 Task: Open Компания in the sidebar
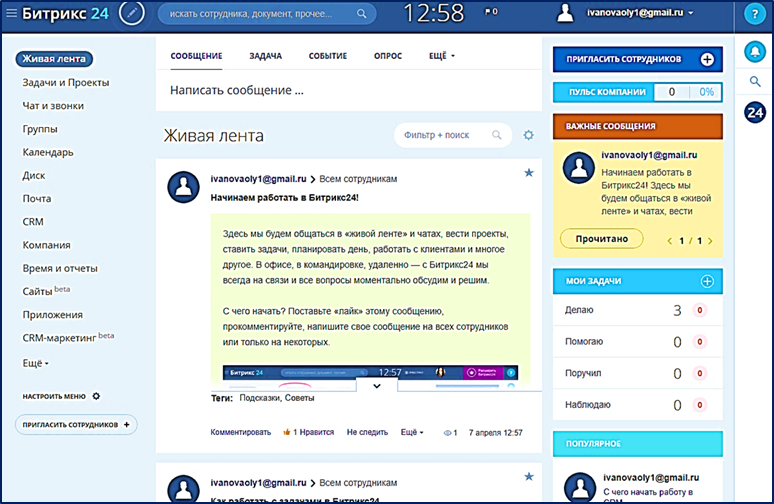(x=46, y=245)
